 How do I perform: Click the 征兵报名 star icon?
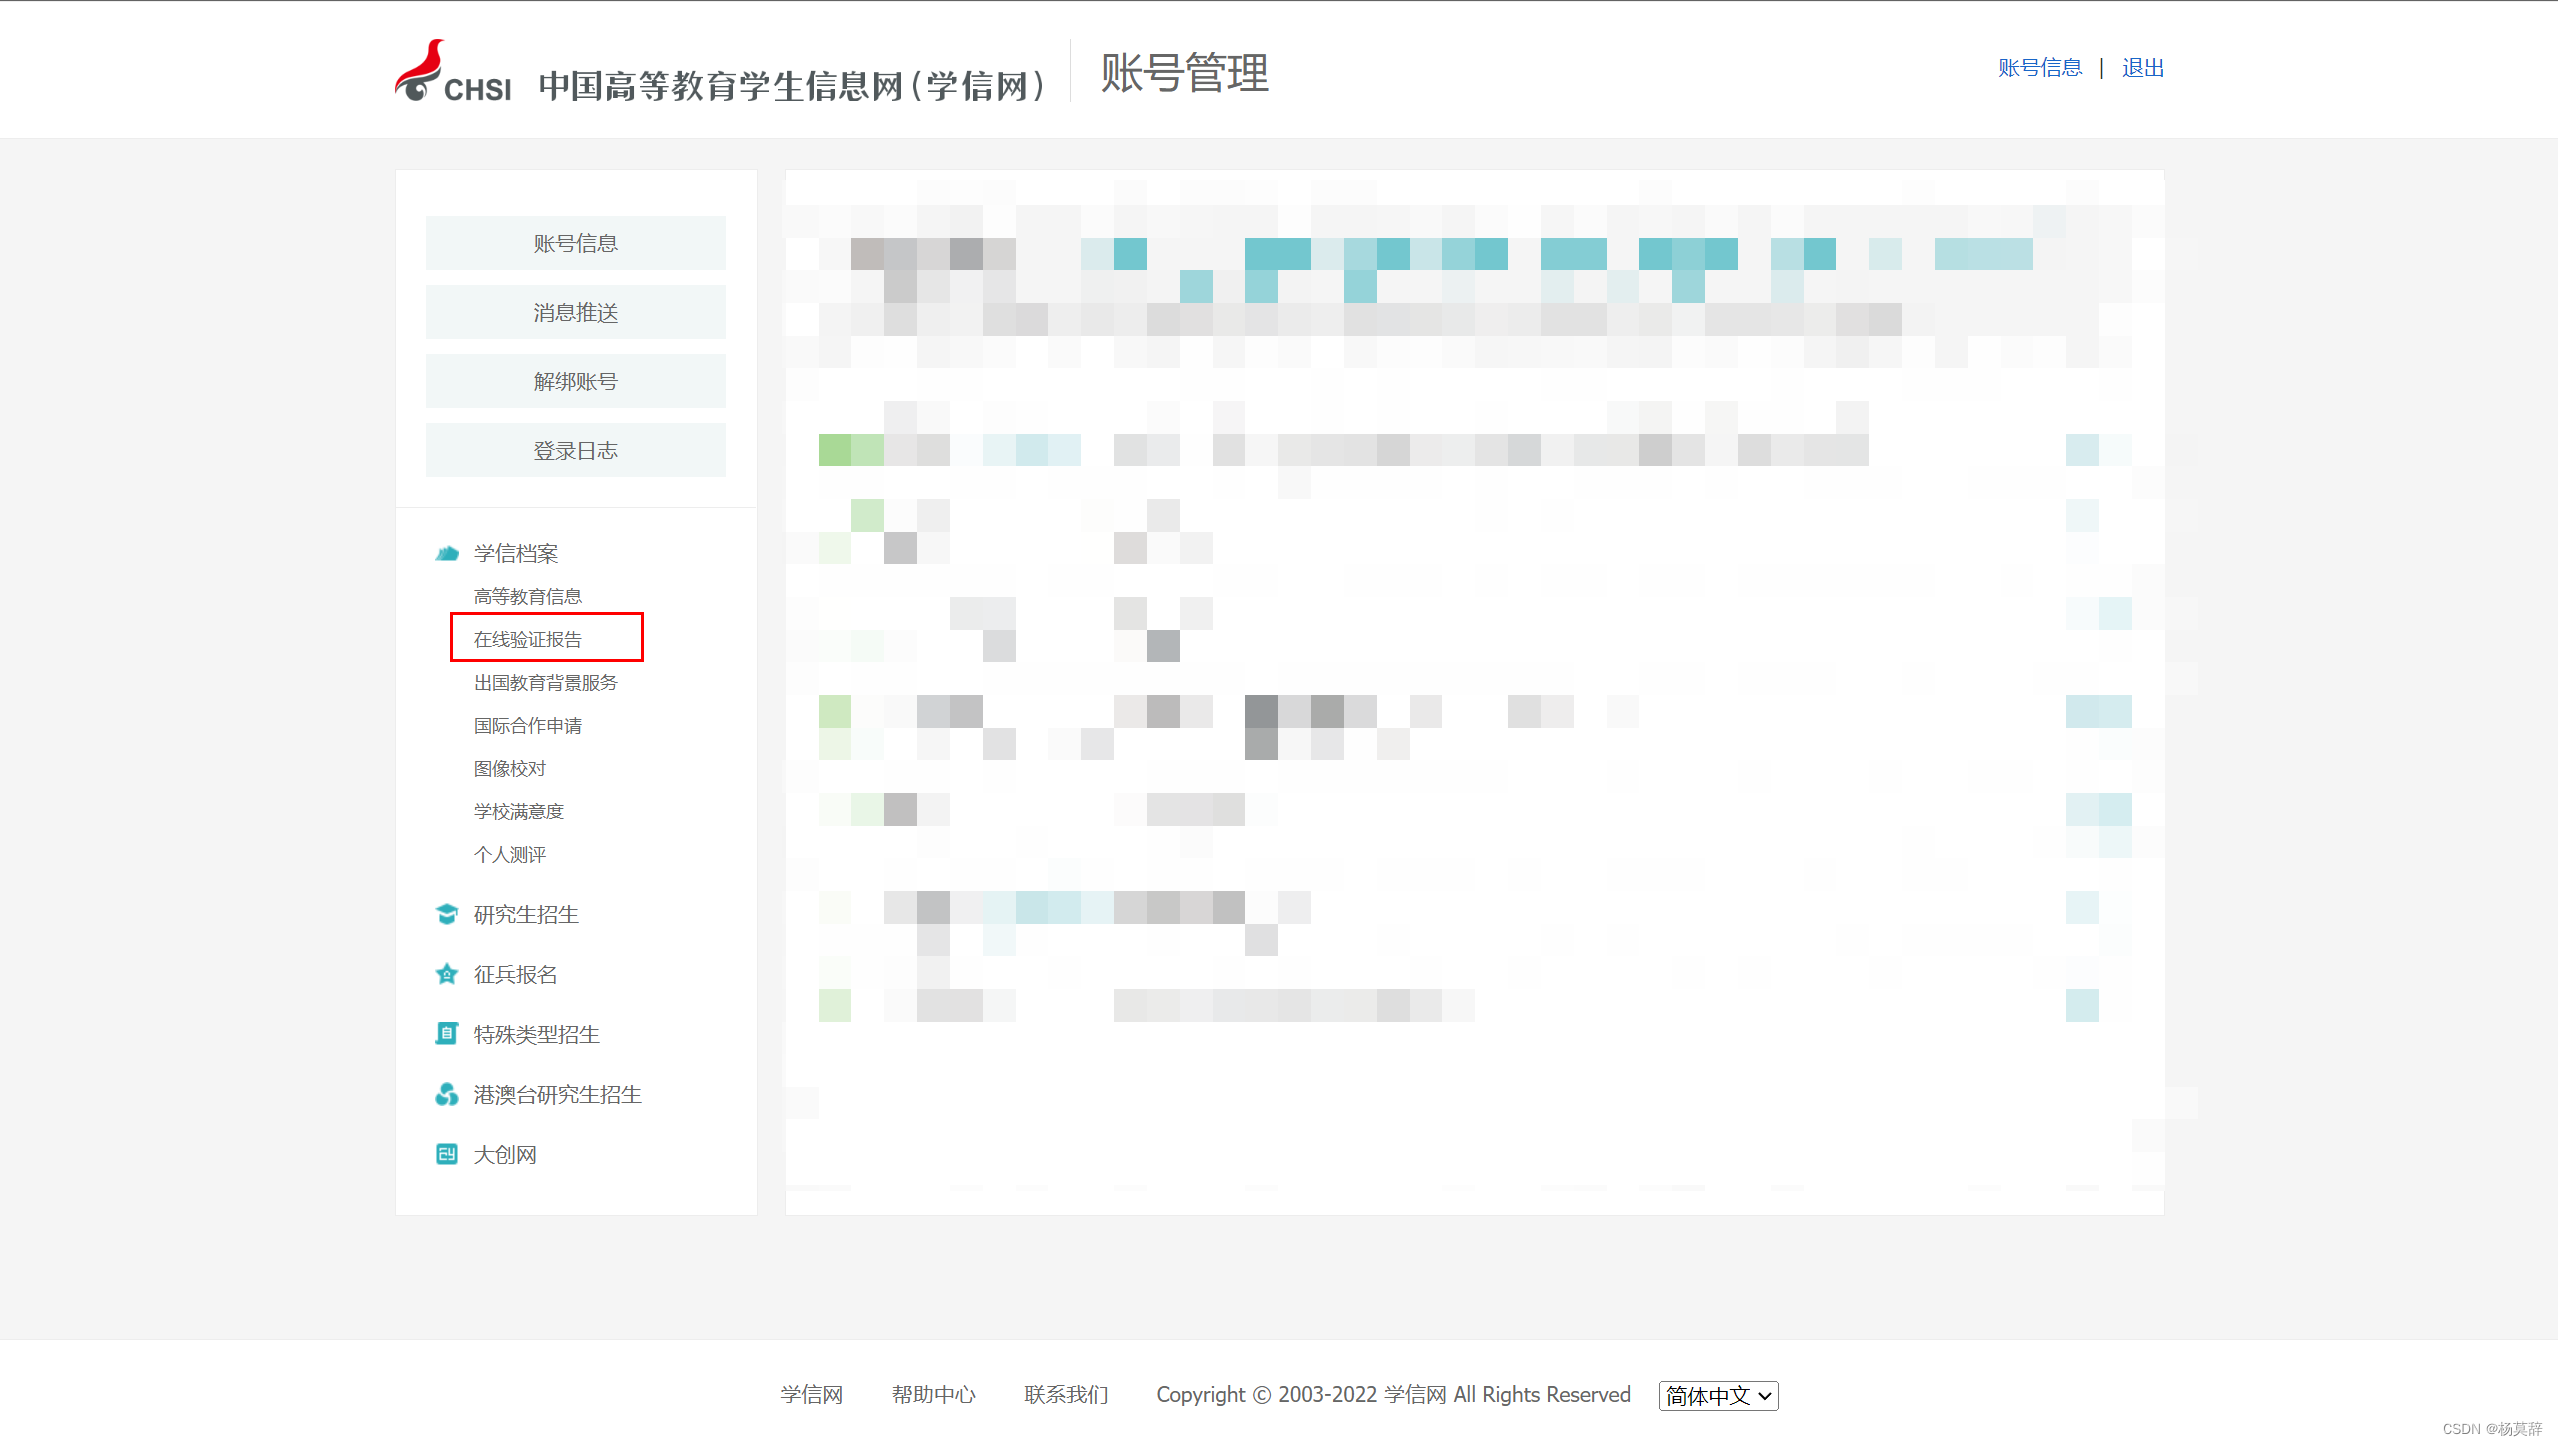tap(447, 974)
